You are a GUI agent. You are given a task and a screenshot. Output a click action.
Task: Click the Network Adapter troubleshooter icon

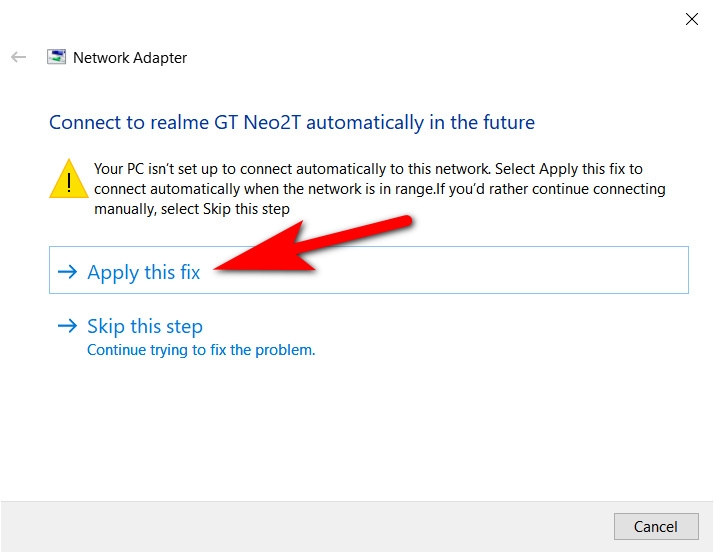(x=57, y=58)
